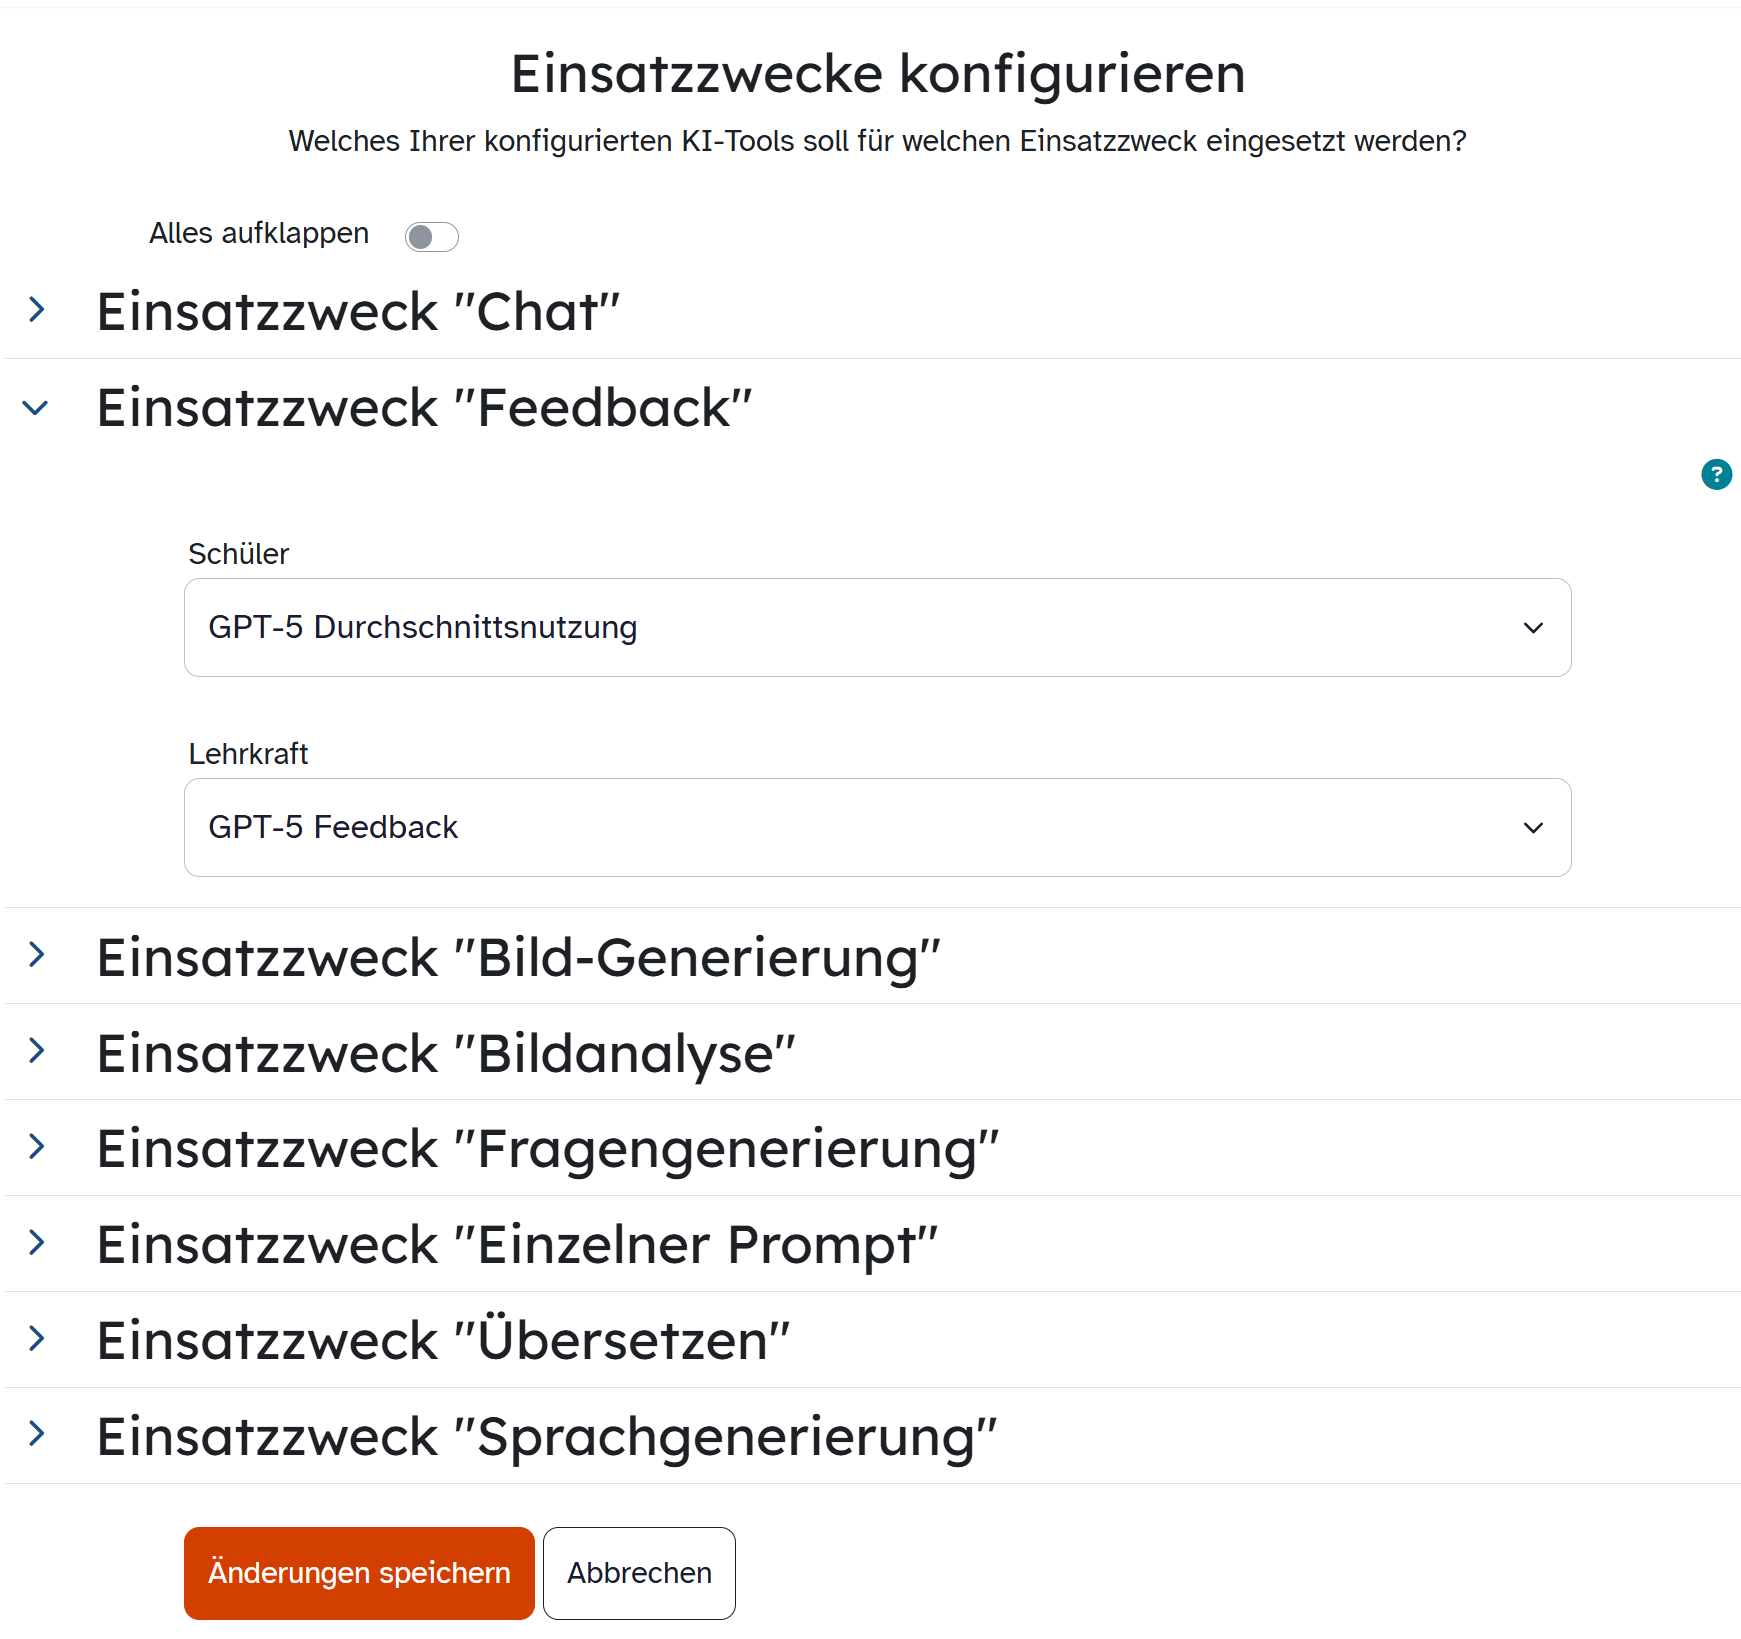Screen dimensions: 1741x1639
Task: Expand the "Fragengenerierung" section chevron
Action: pyautogui.click(x=37, y=1147)
